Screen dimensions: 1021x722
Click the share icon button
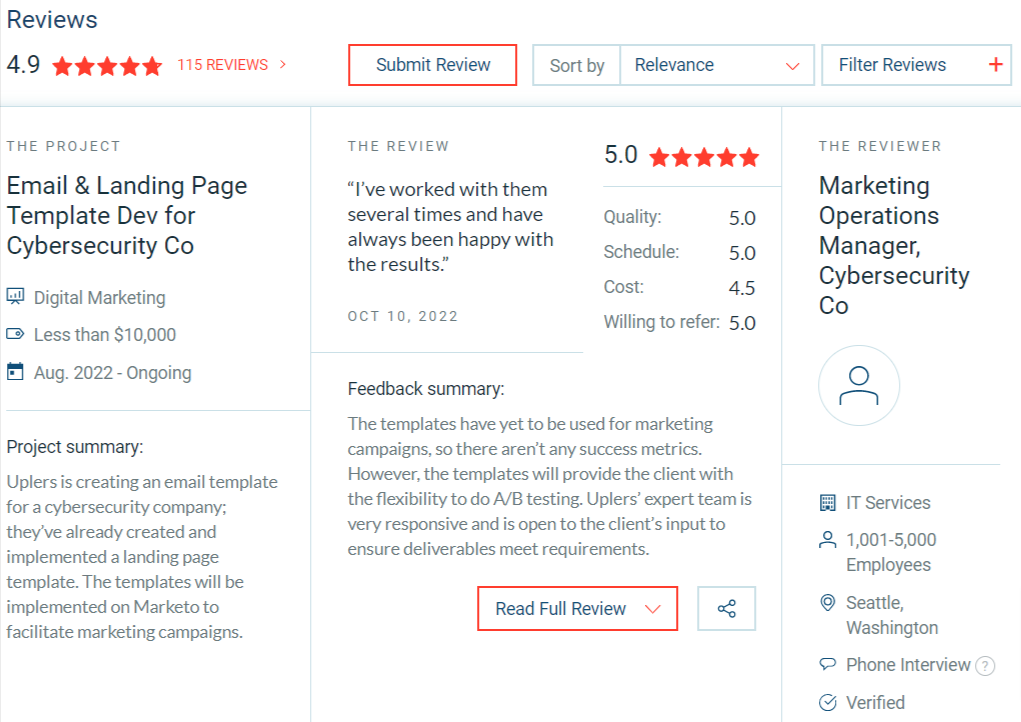[x=726, y=608]
